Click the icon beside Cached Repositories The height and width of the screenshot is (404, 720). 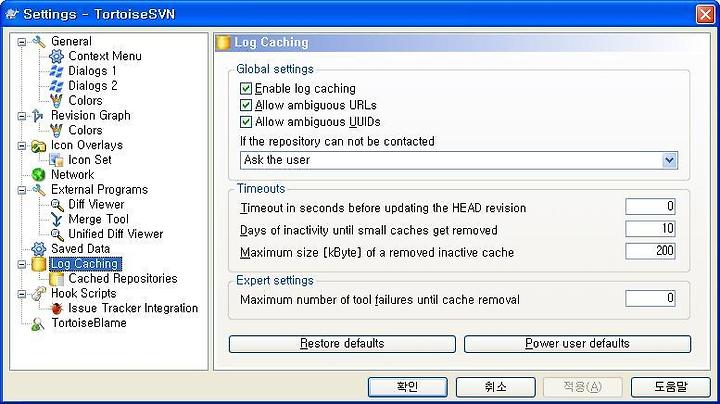56,279
